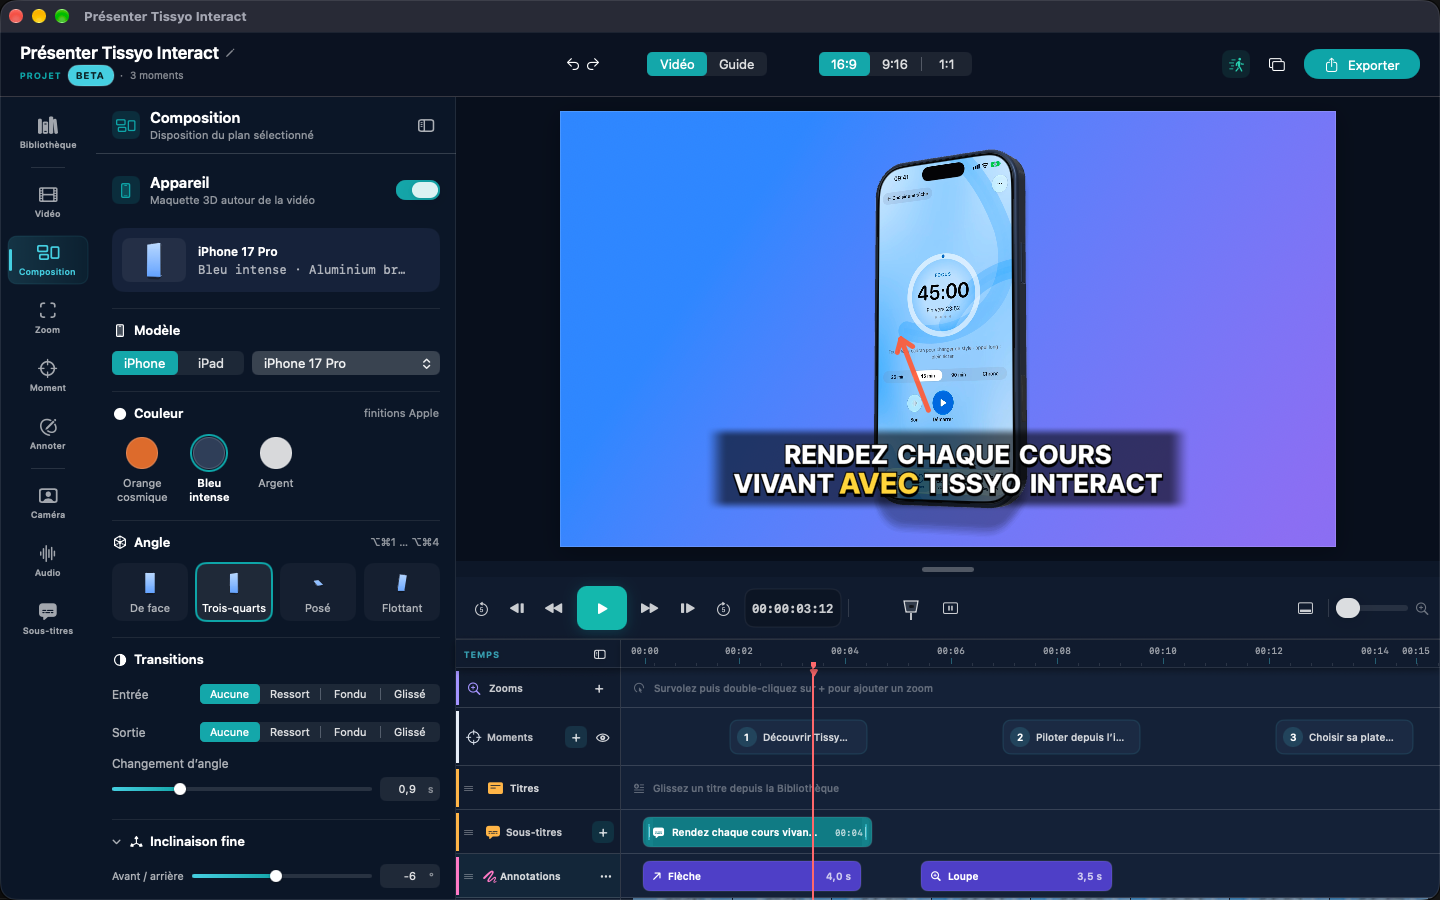
Task: Click the undo arrow icon
Action: 573,64
